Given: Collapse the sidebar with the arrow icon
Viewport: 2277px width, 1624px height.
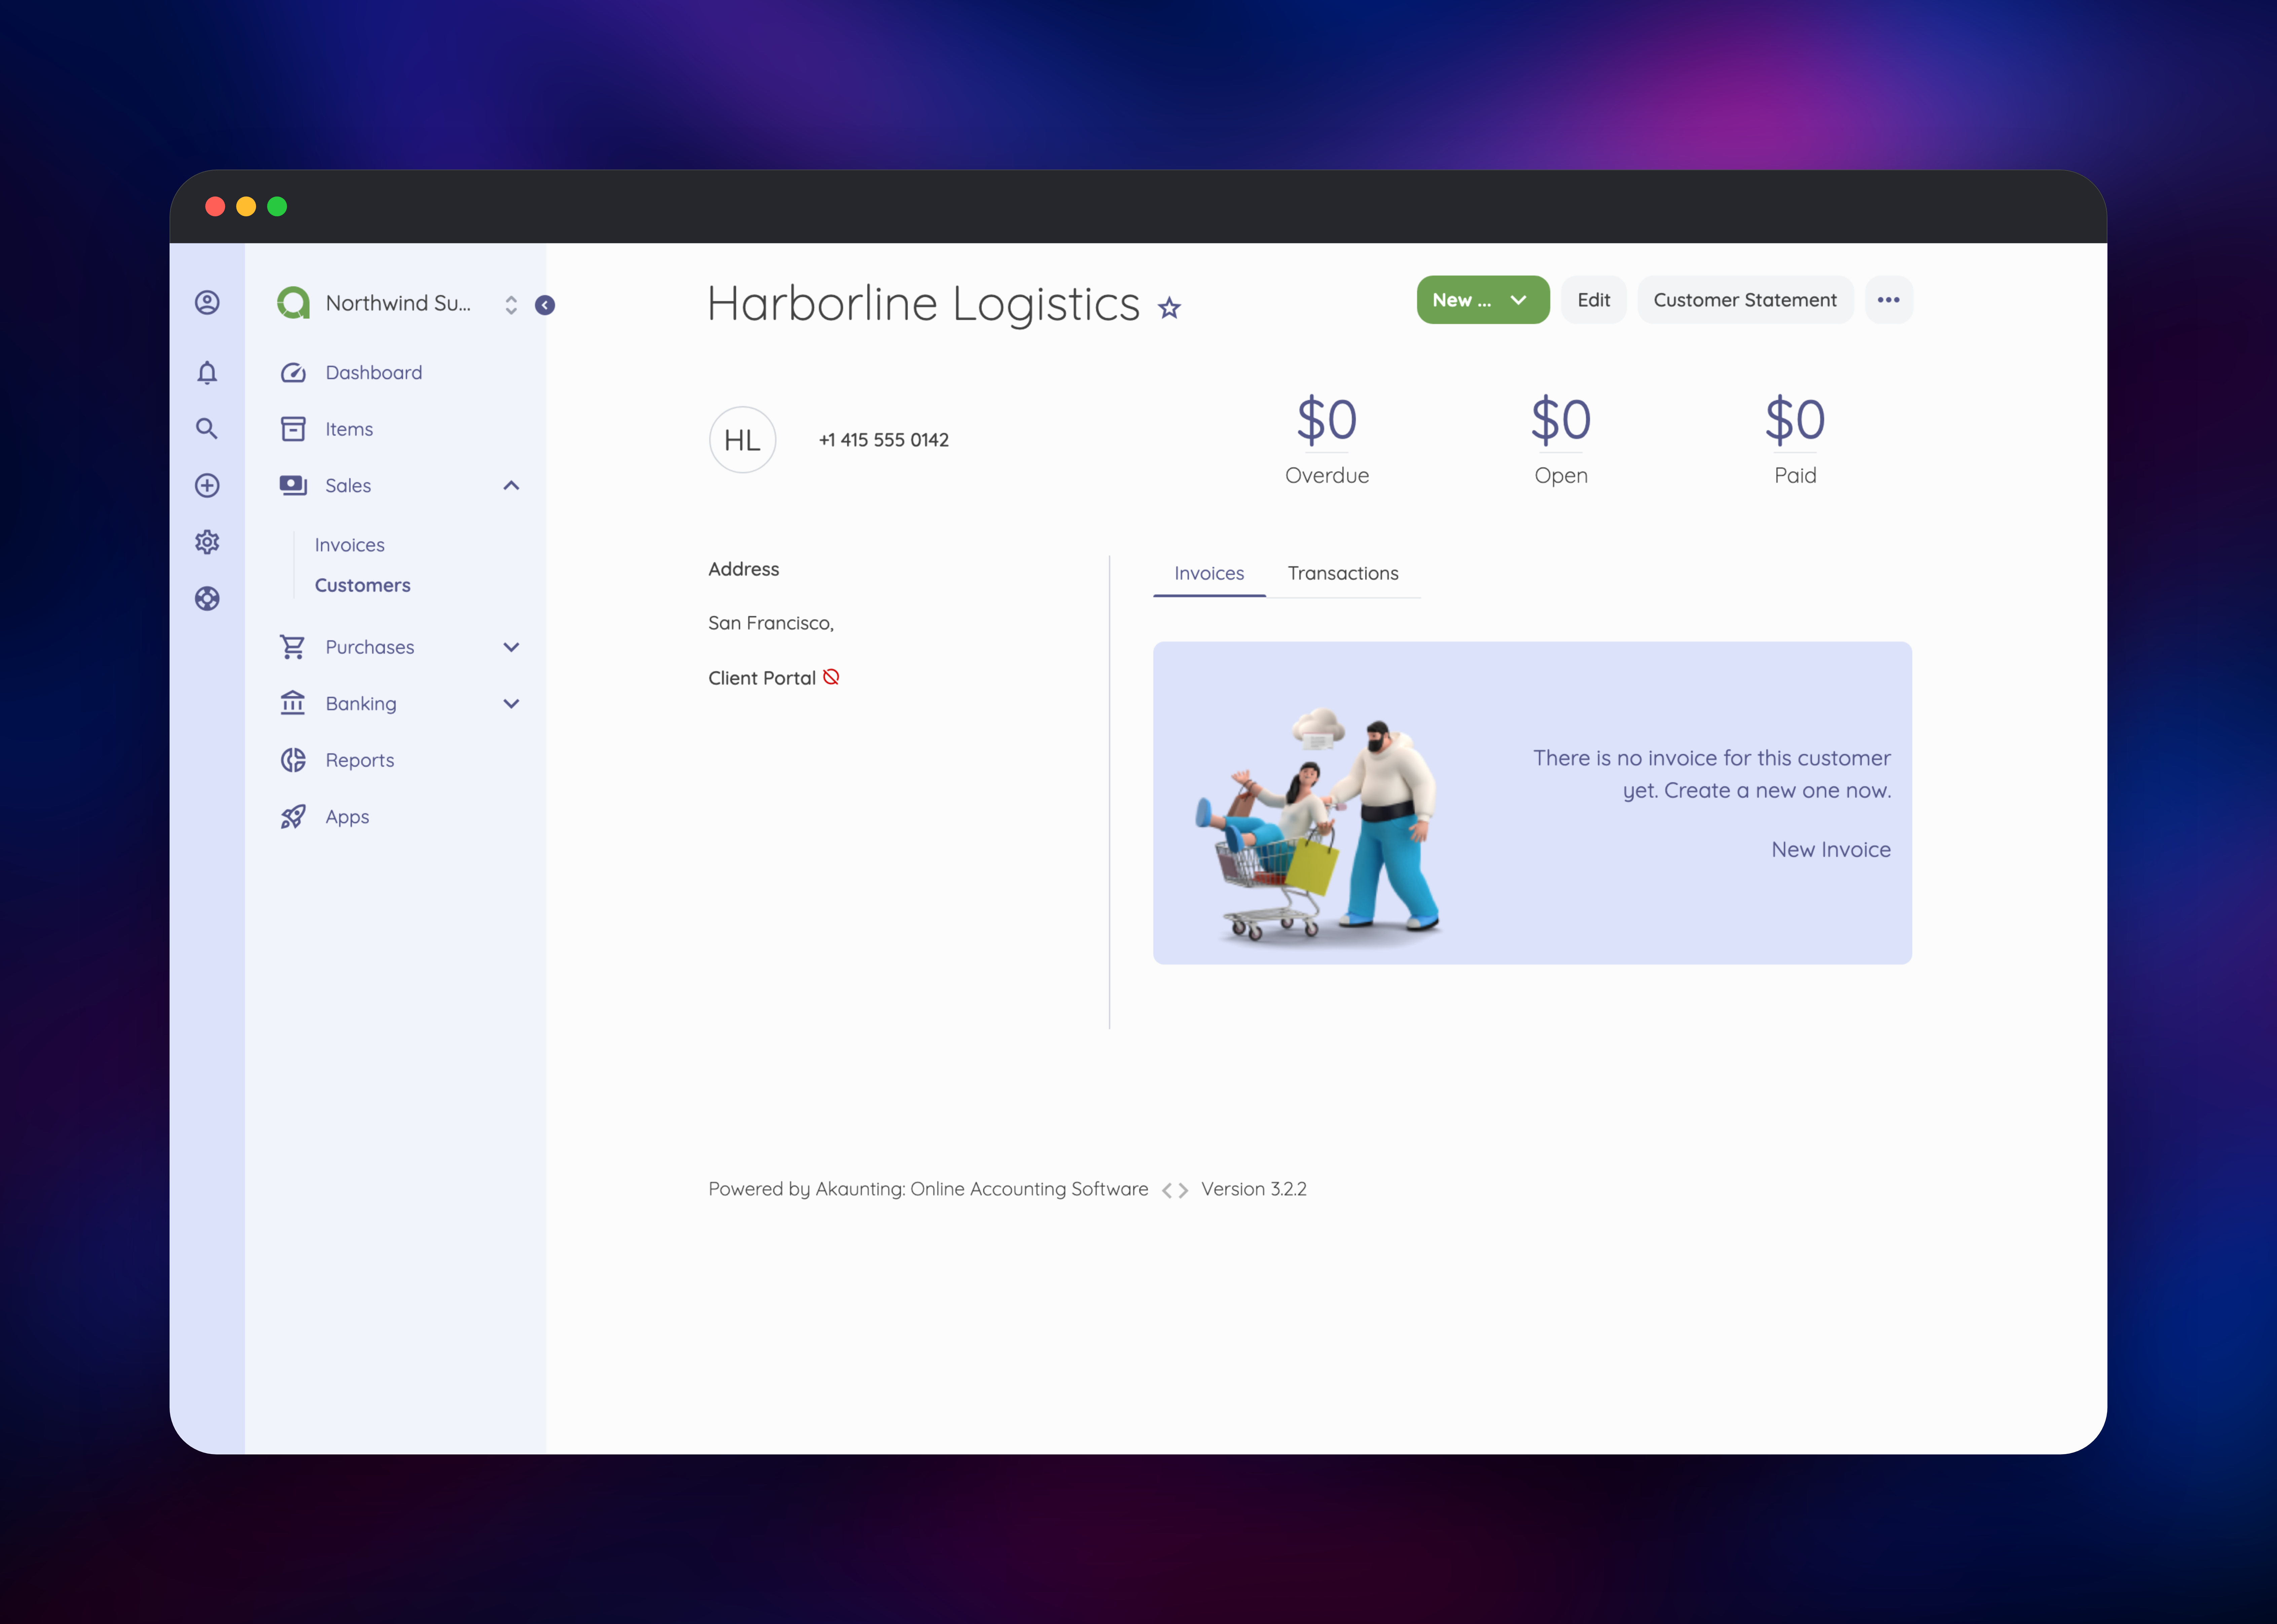Looking at the screenshot, I should coord(545,305).
